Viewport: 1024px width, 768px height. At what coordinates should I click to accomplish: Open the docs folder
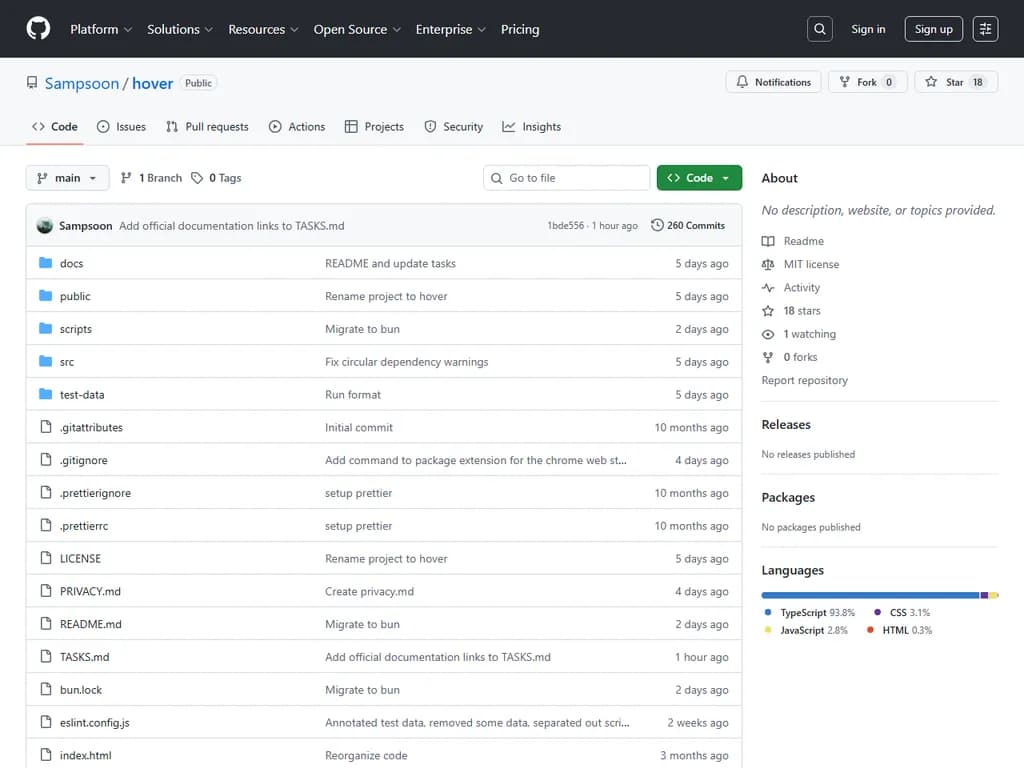pyautogui.click(x=71, y=264)
